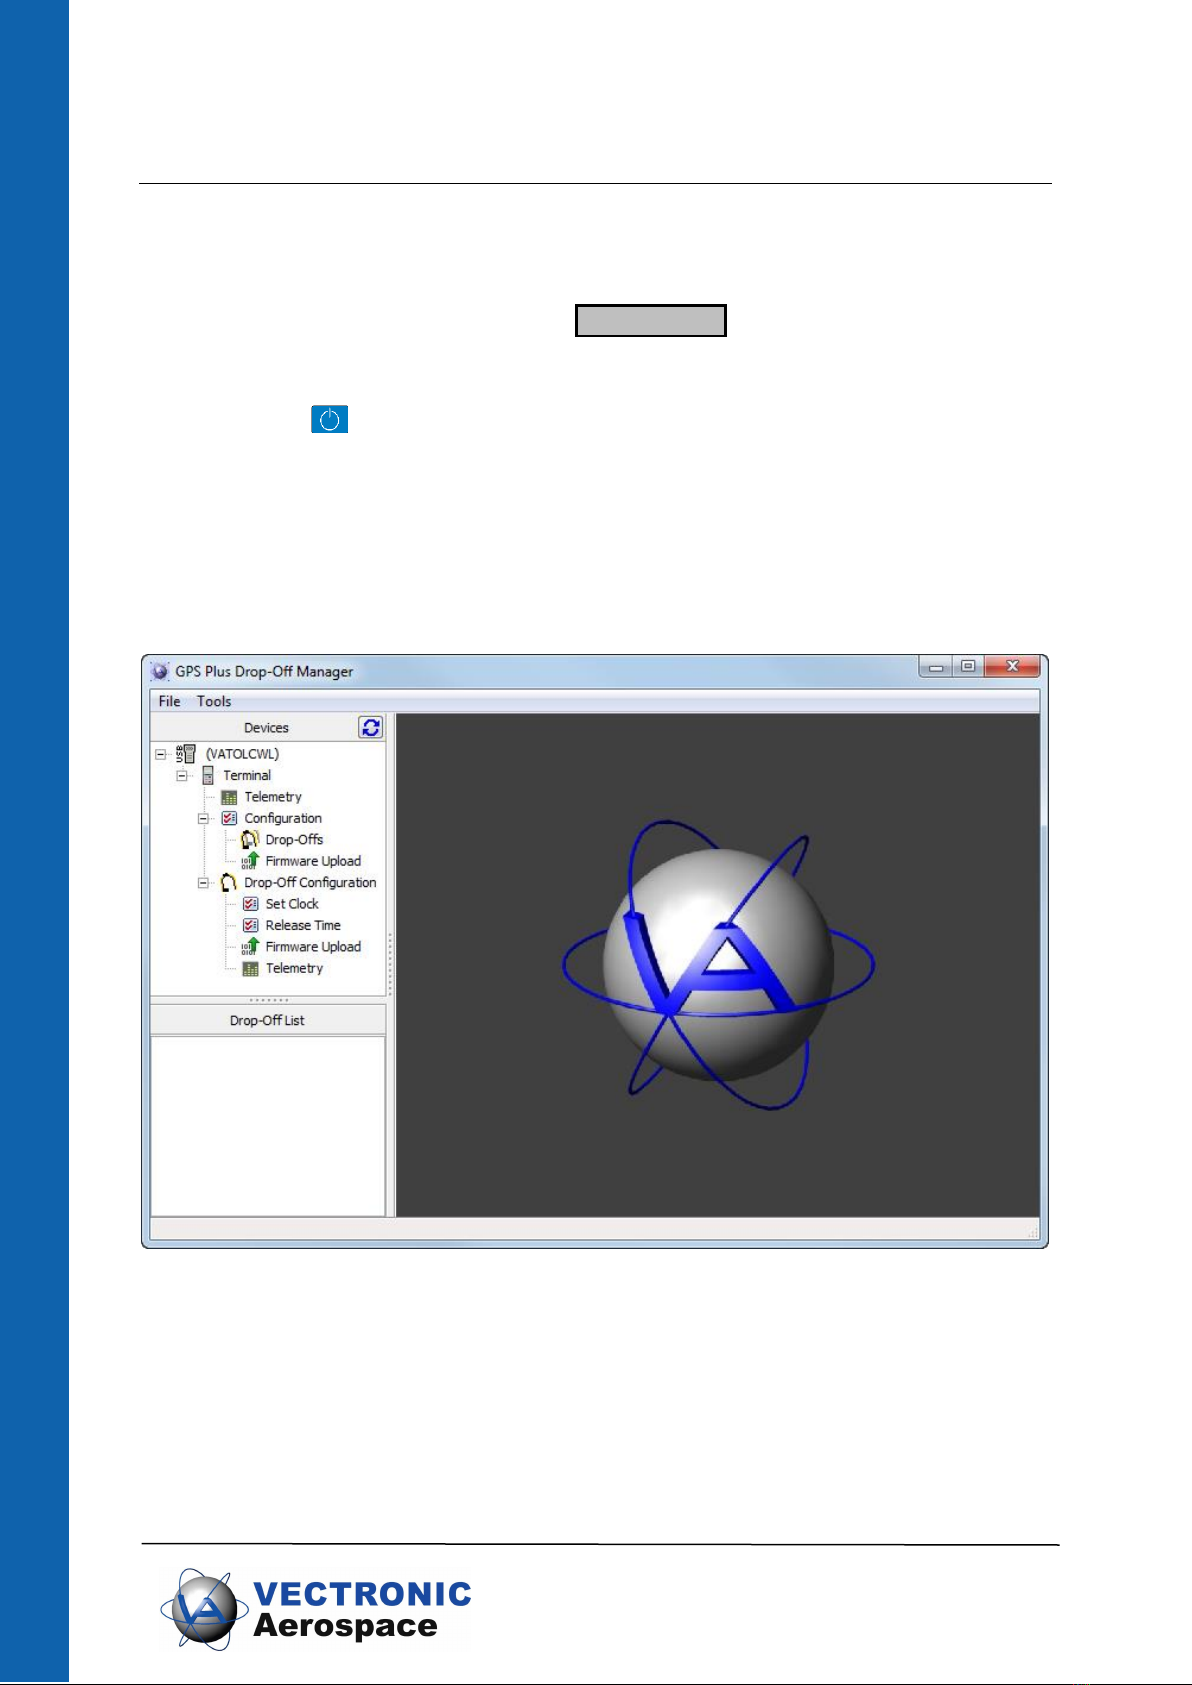
Task: Open the Drop-Offs collar icon
Action: tap(250, 840)
